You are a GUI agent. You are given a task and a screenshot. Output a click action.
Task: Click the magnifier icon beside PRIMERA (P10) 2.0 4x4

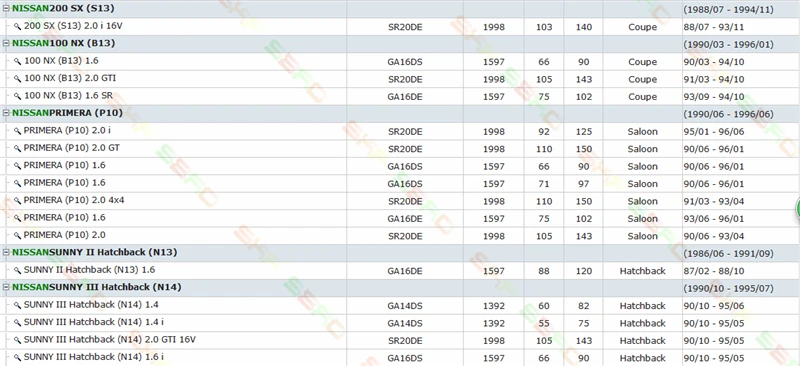(x=17, y=201)
